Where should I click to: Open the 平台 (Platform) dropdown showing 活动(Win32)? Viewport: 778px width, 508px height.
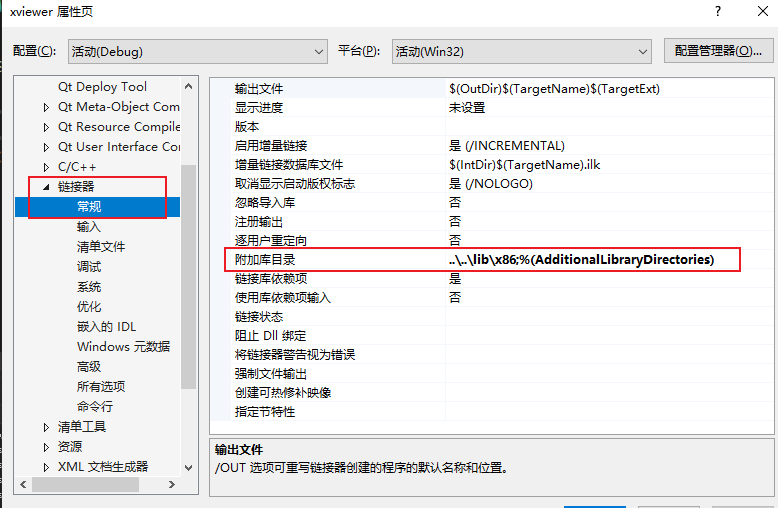521,52
